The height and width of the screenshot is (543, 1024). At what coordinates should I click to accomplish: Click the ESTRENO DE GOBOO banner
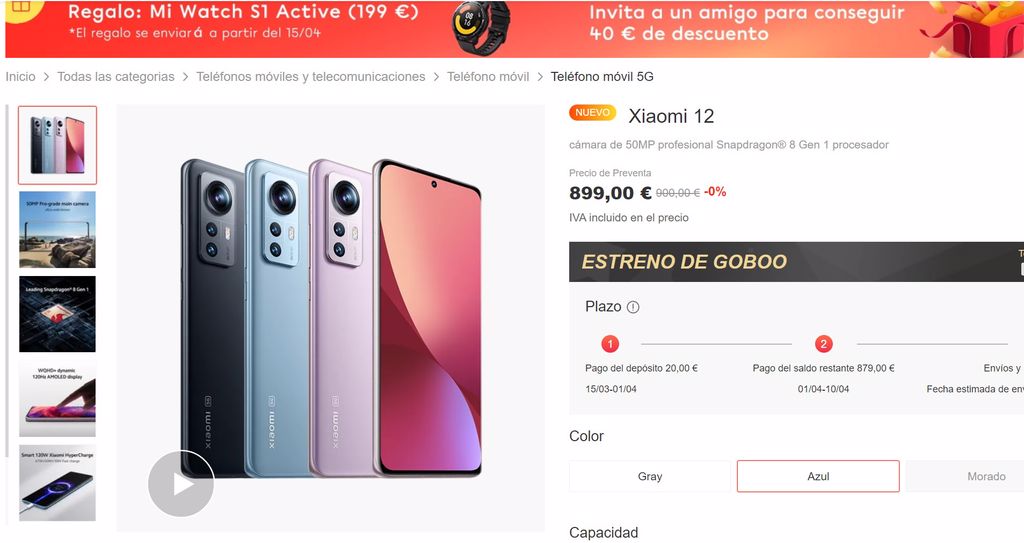tap(796, 262)
